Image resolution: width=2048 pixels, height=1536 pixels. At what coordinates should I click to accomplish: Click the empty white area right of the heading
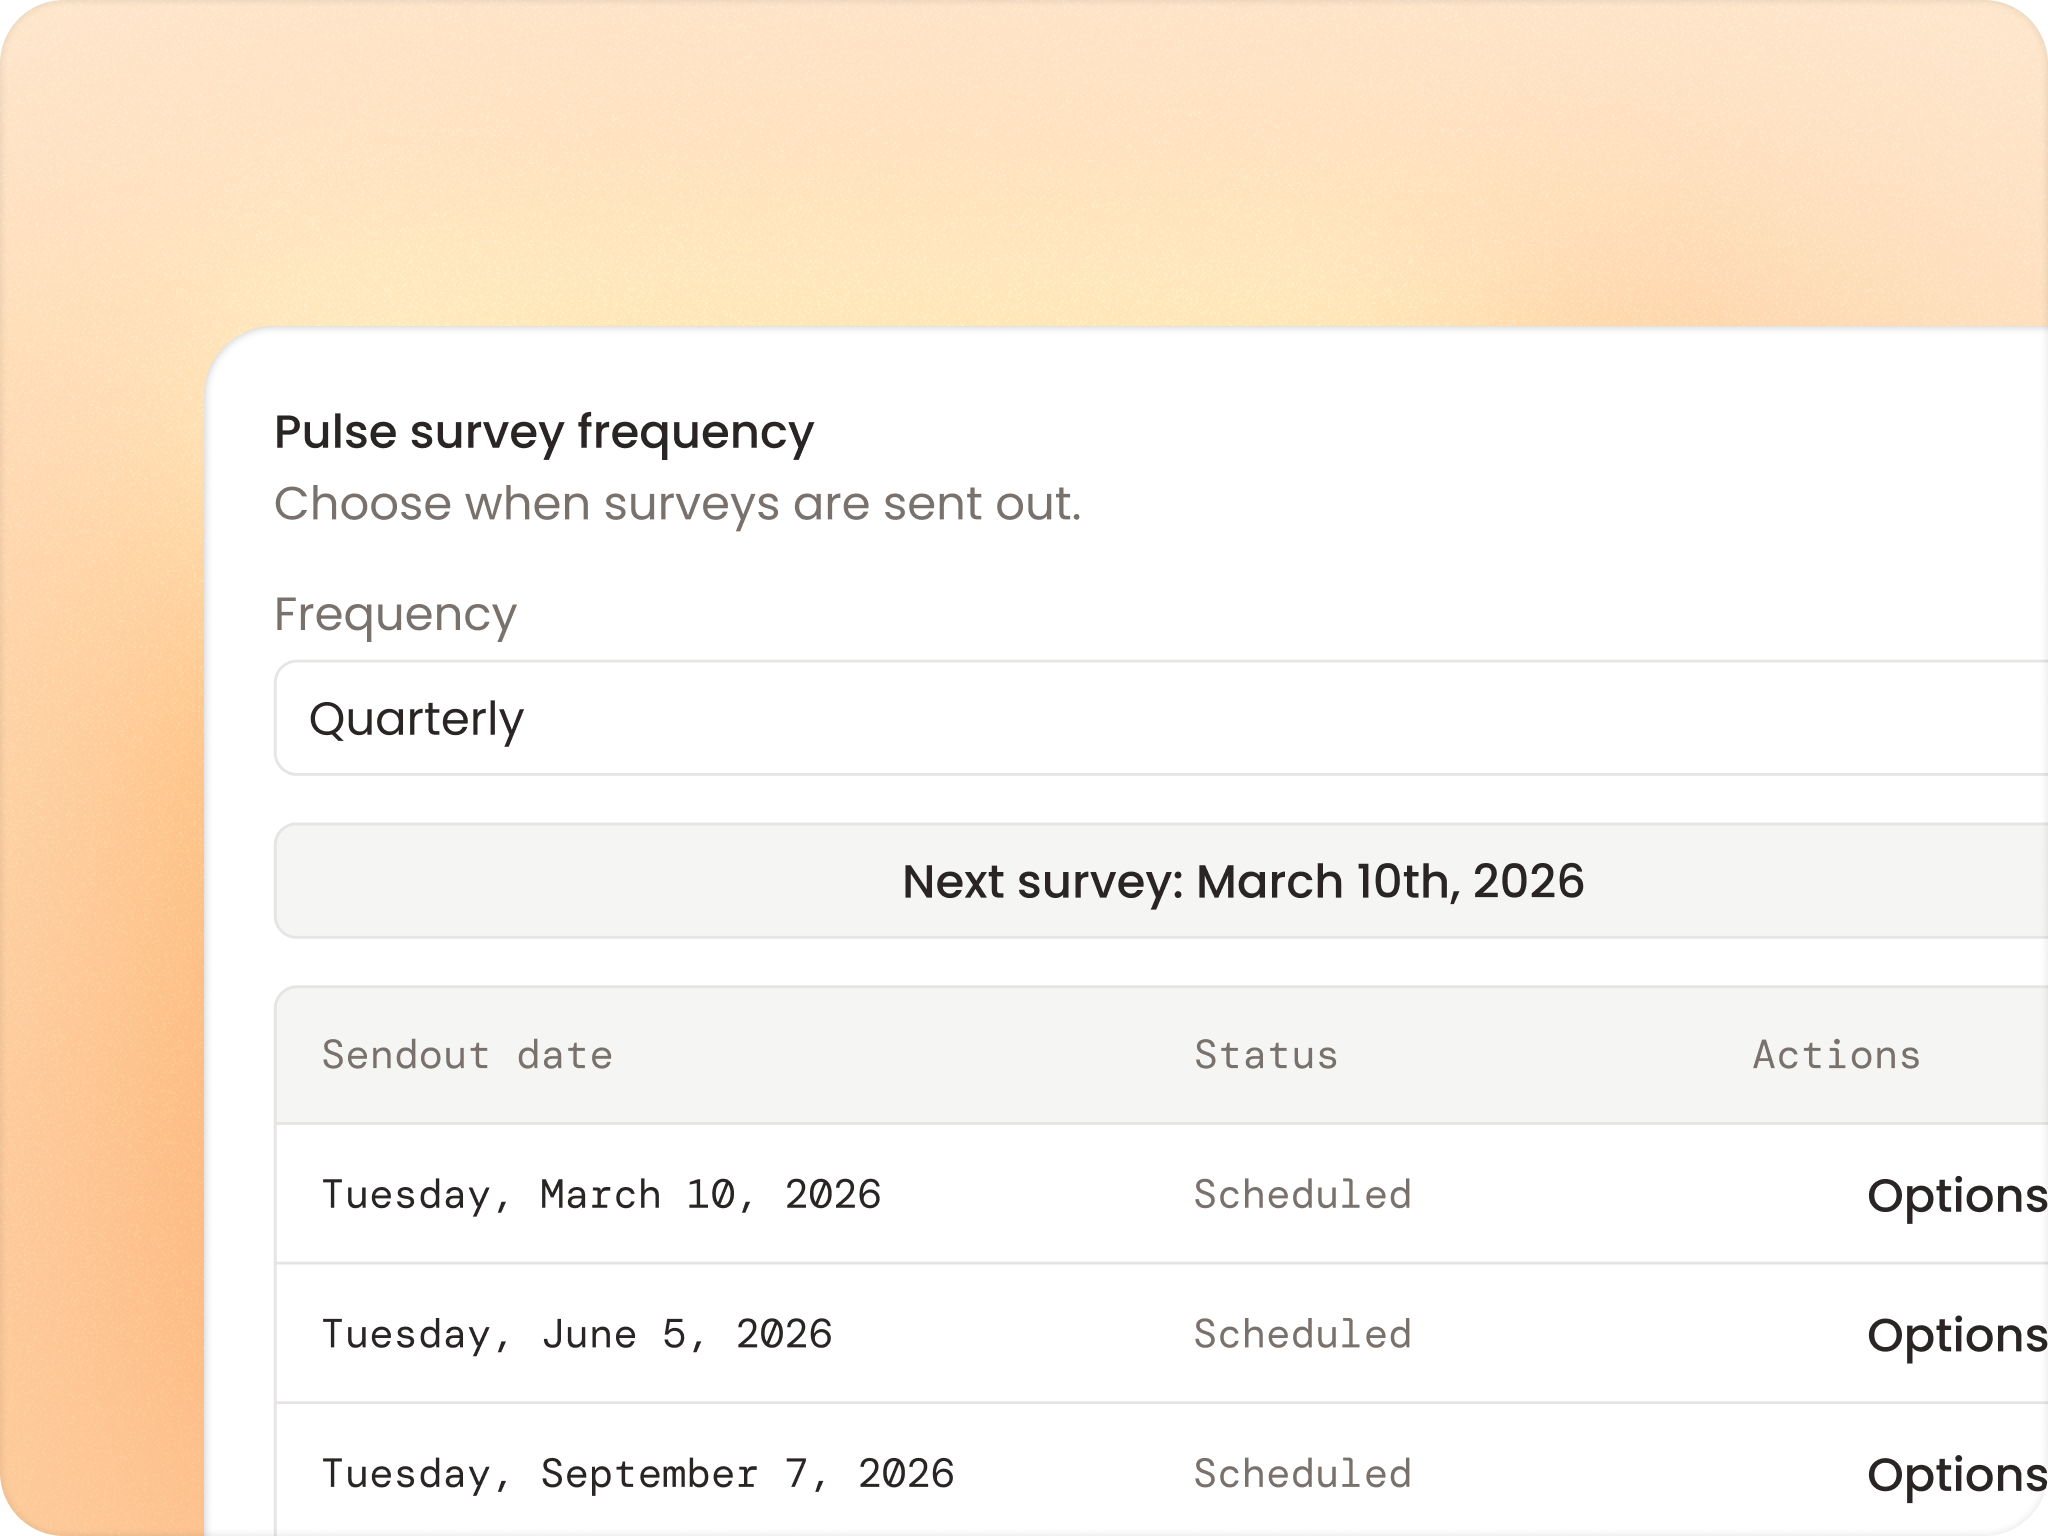click(1500, 432)
